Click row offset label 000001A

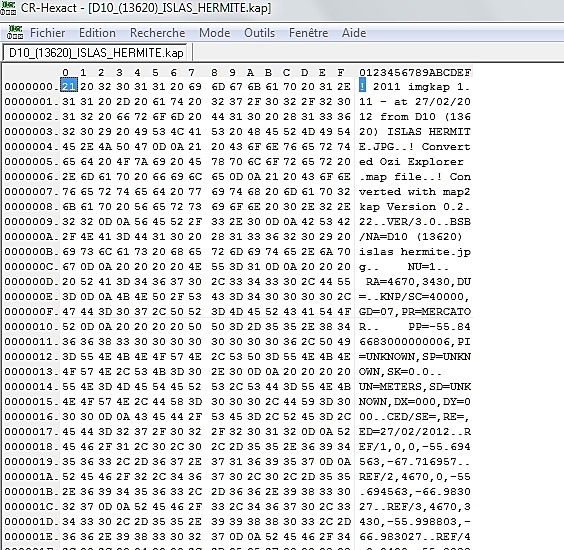point(31,477)
